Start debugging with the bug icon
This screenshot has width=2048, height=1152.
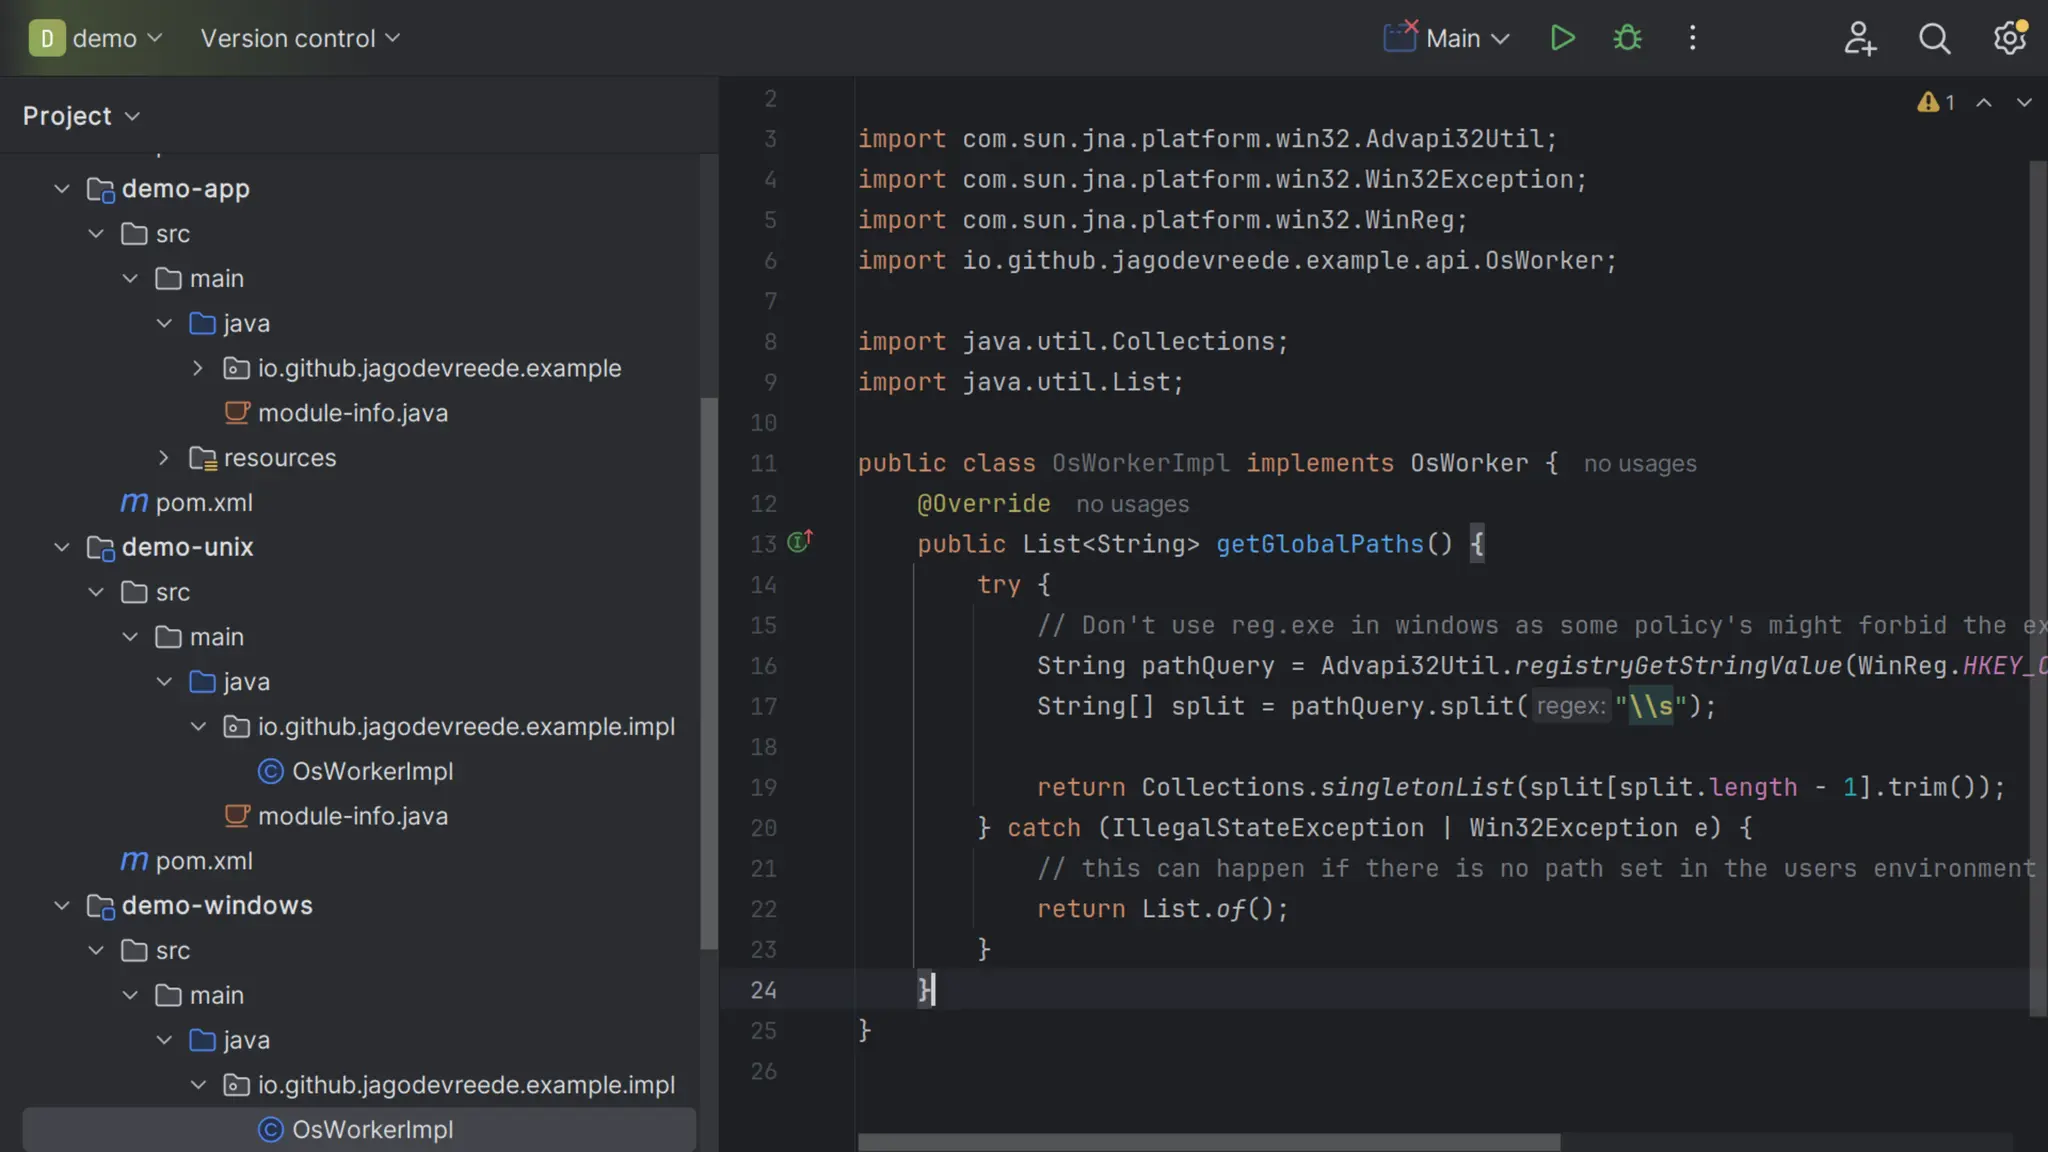point(1627,38)
